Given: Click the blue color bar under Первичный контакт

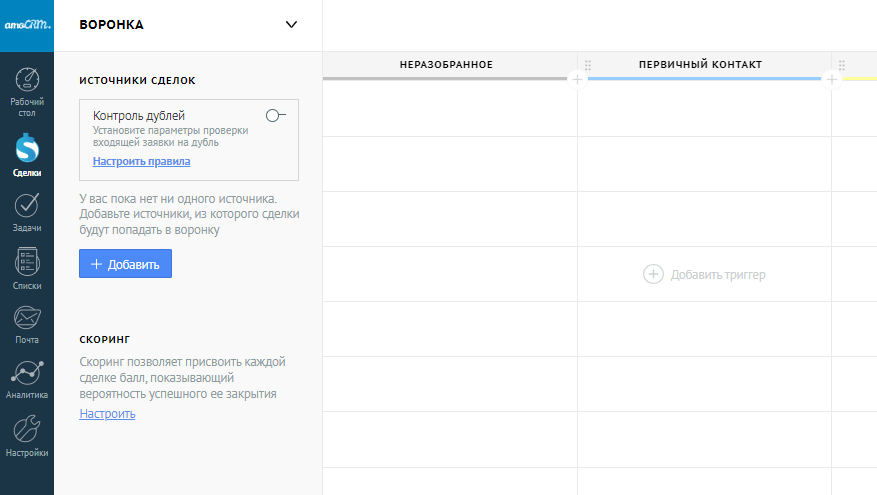Looking at the screenshot, I should tap(700, 78).
